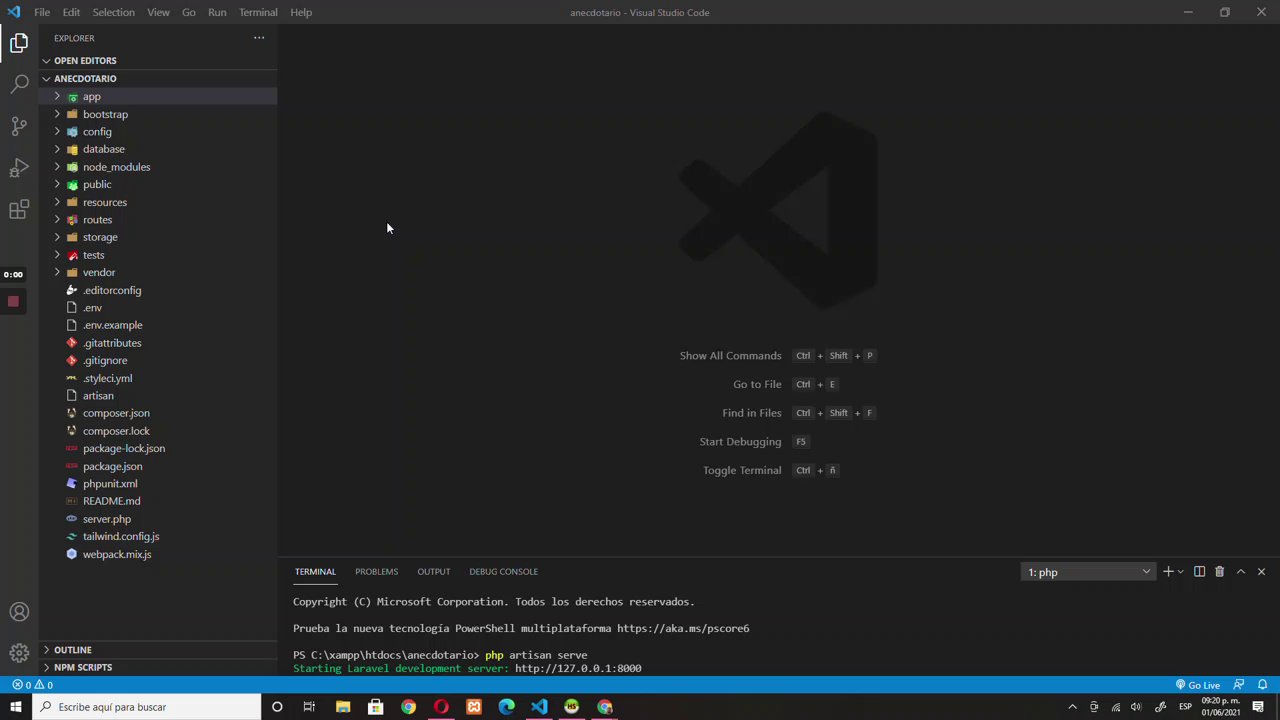The width and height of the screenshot is (1280, 720).
Task: Open the Run and Debug view
Action: click(19, 168)
